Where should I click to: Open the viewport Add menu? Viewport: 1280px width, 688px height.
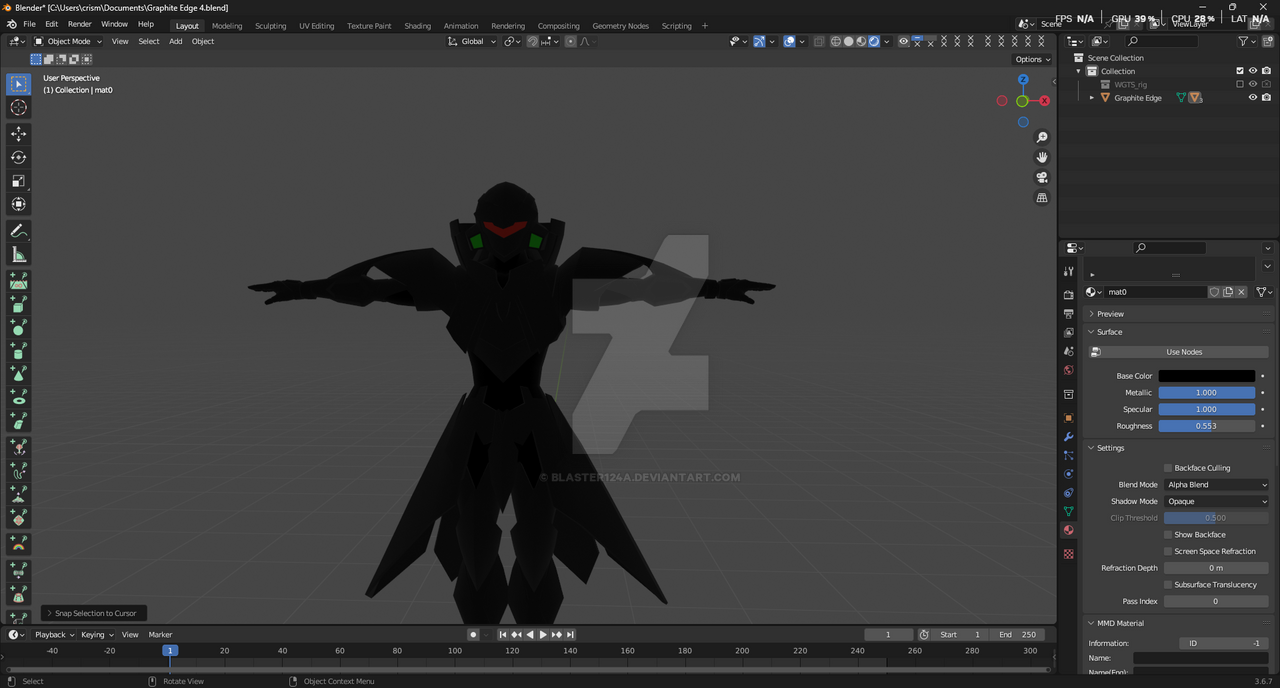click(x=175, y=41)
